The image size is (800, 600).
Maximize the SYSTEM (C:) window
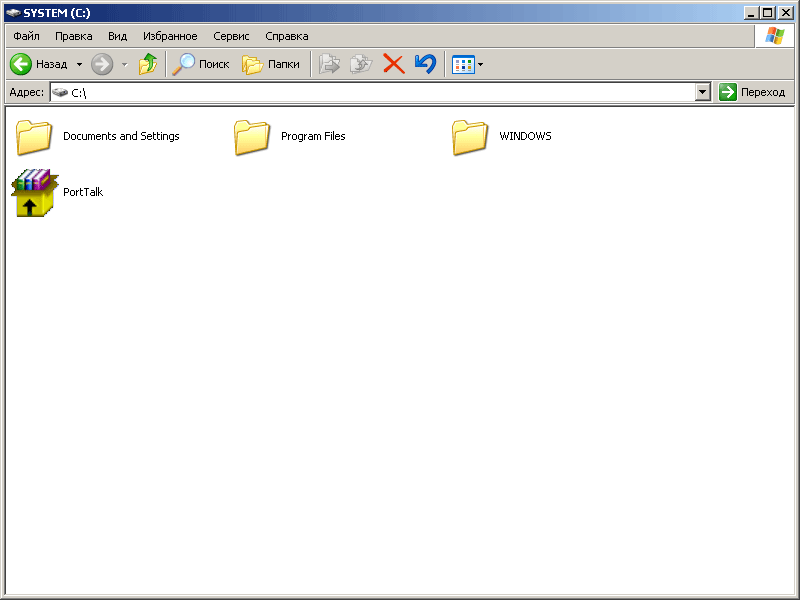(767, 13)
